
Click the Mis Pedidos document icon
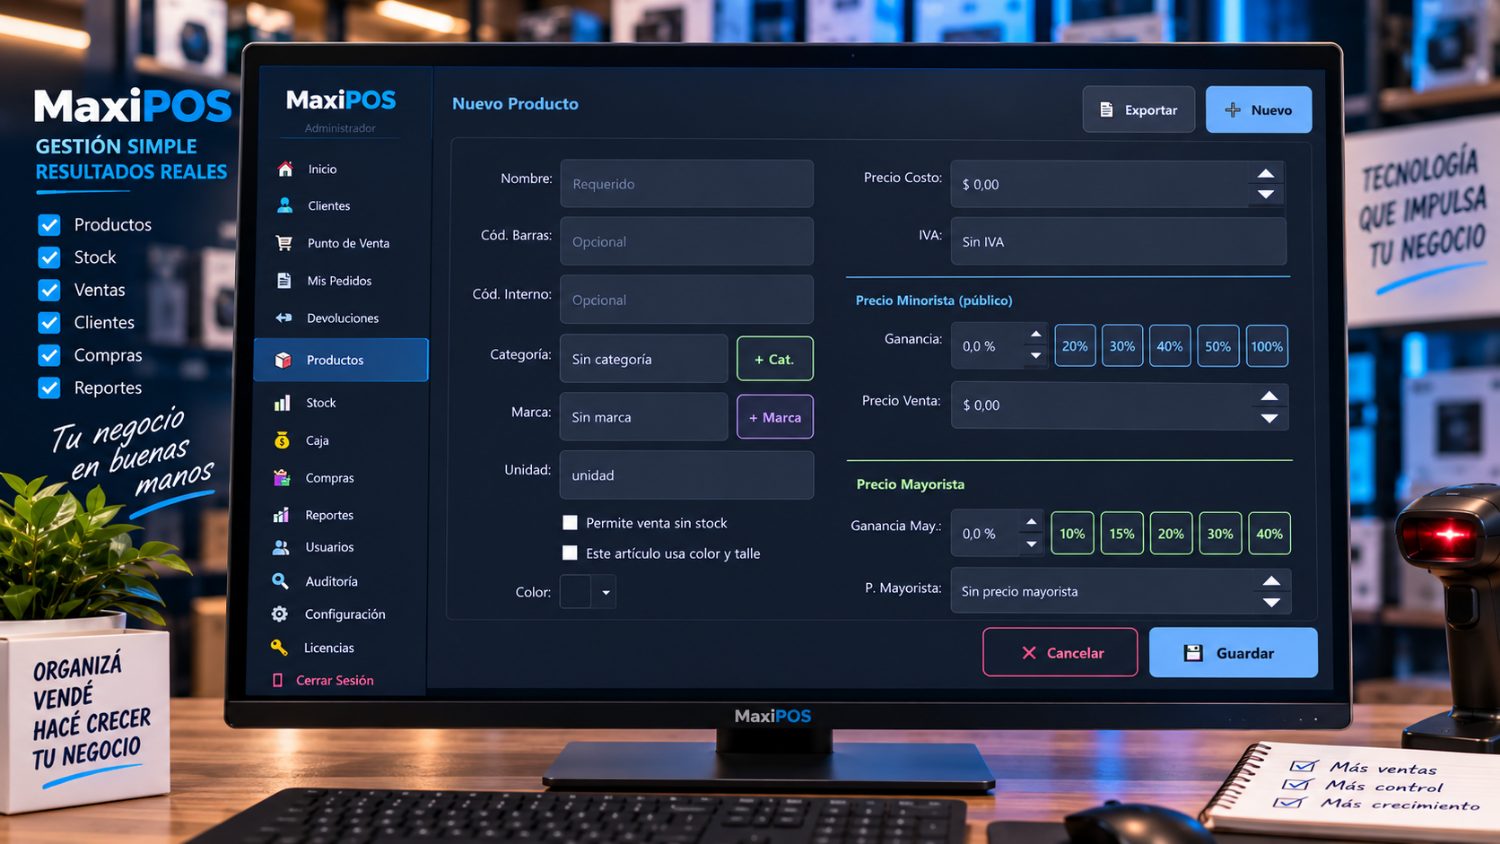tap(284, 281)
